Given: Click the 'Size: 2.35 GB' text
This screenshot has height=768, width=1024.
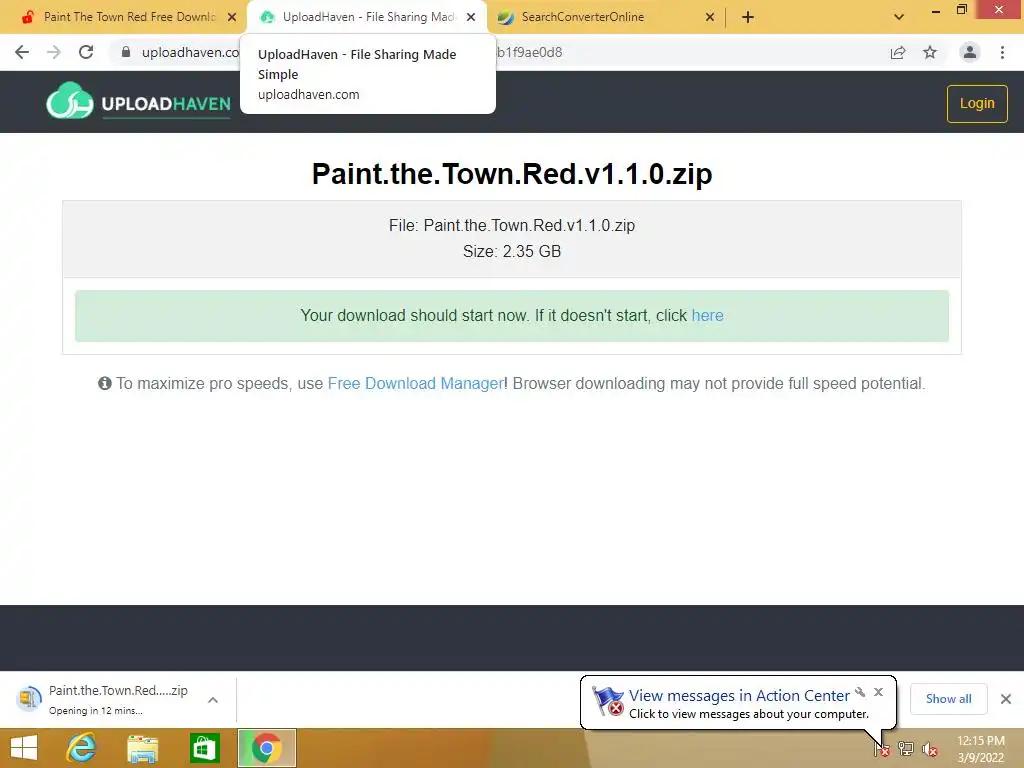Looking at the screenshot, I should point(512,251).
